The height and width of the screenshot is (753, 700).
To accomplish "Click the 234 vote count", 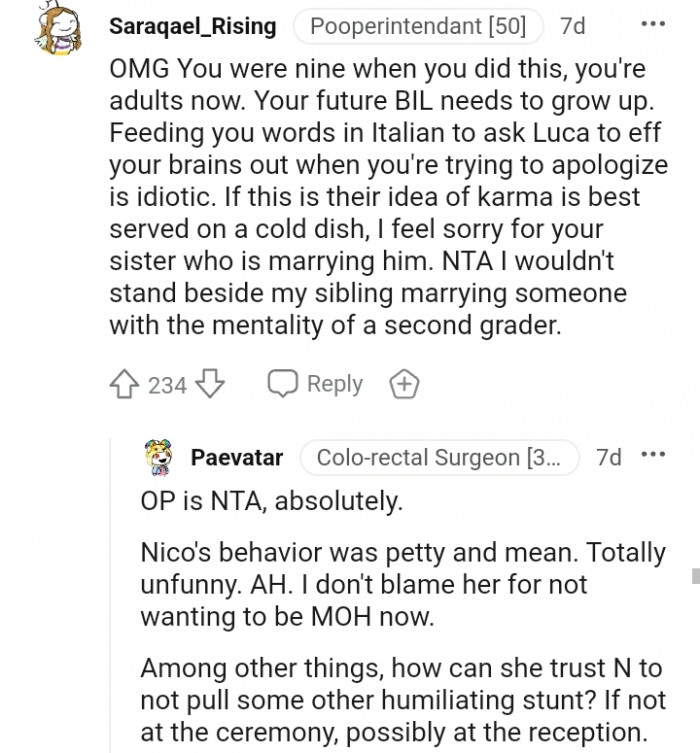I will tap(167, 384).
